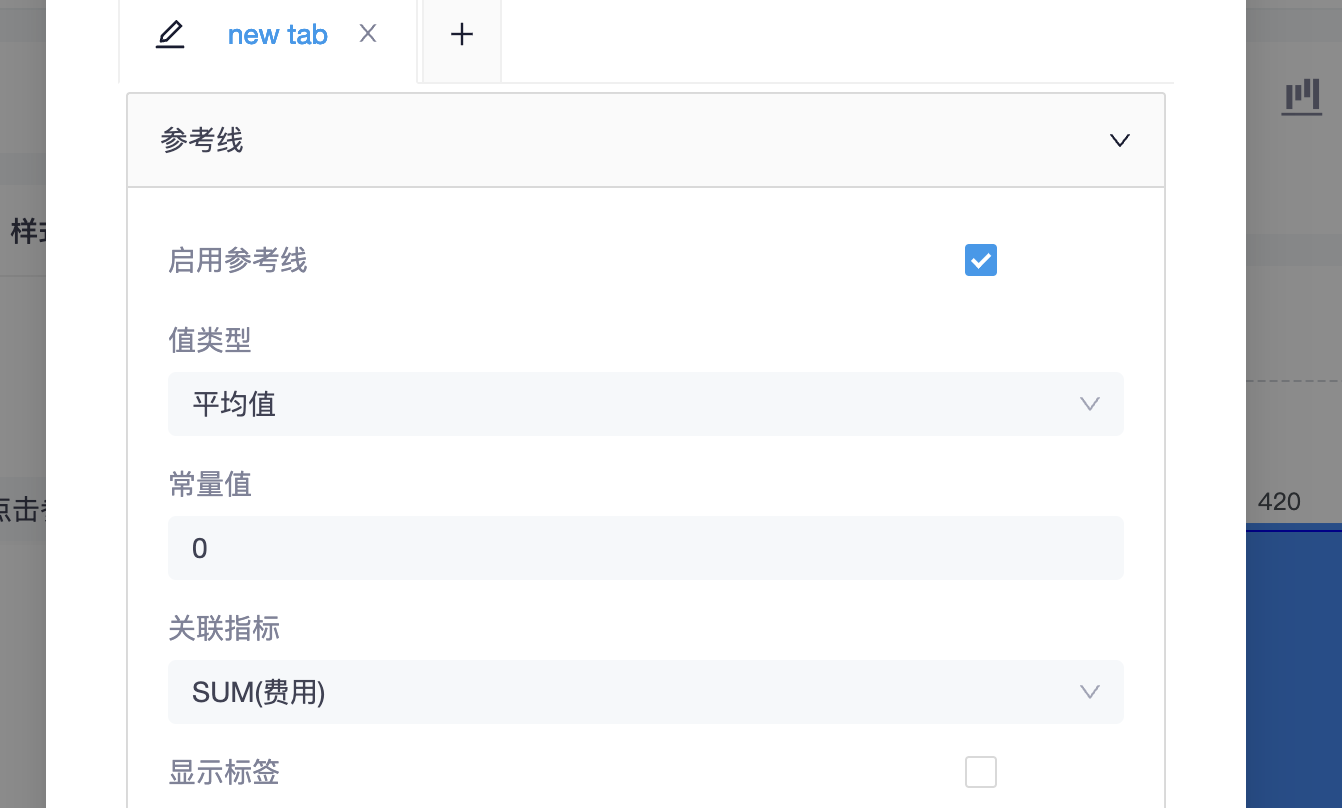Rename the tab using the pencil icon
The image size is (1342, 808).
click(x=170, y=34)
